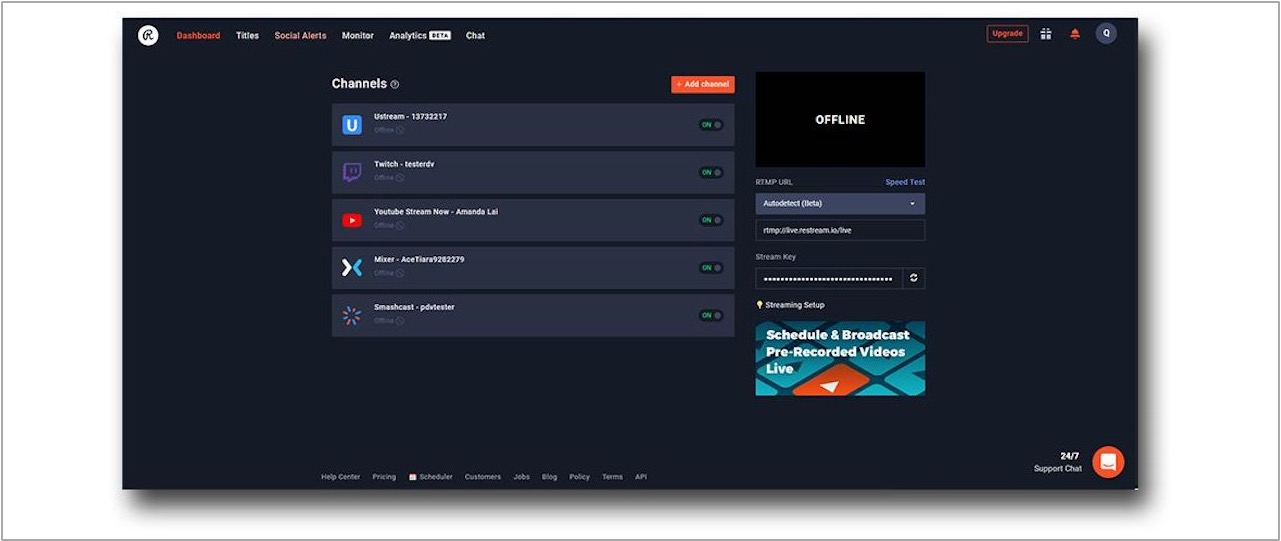Go to the Social Alerts tab
The width and height of the screenshot is (1281, 541).
tap(300, 36)
